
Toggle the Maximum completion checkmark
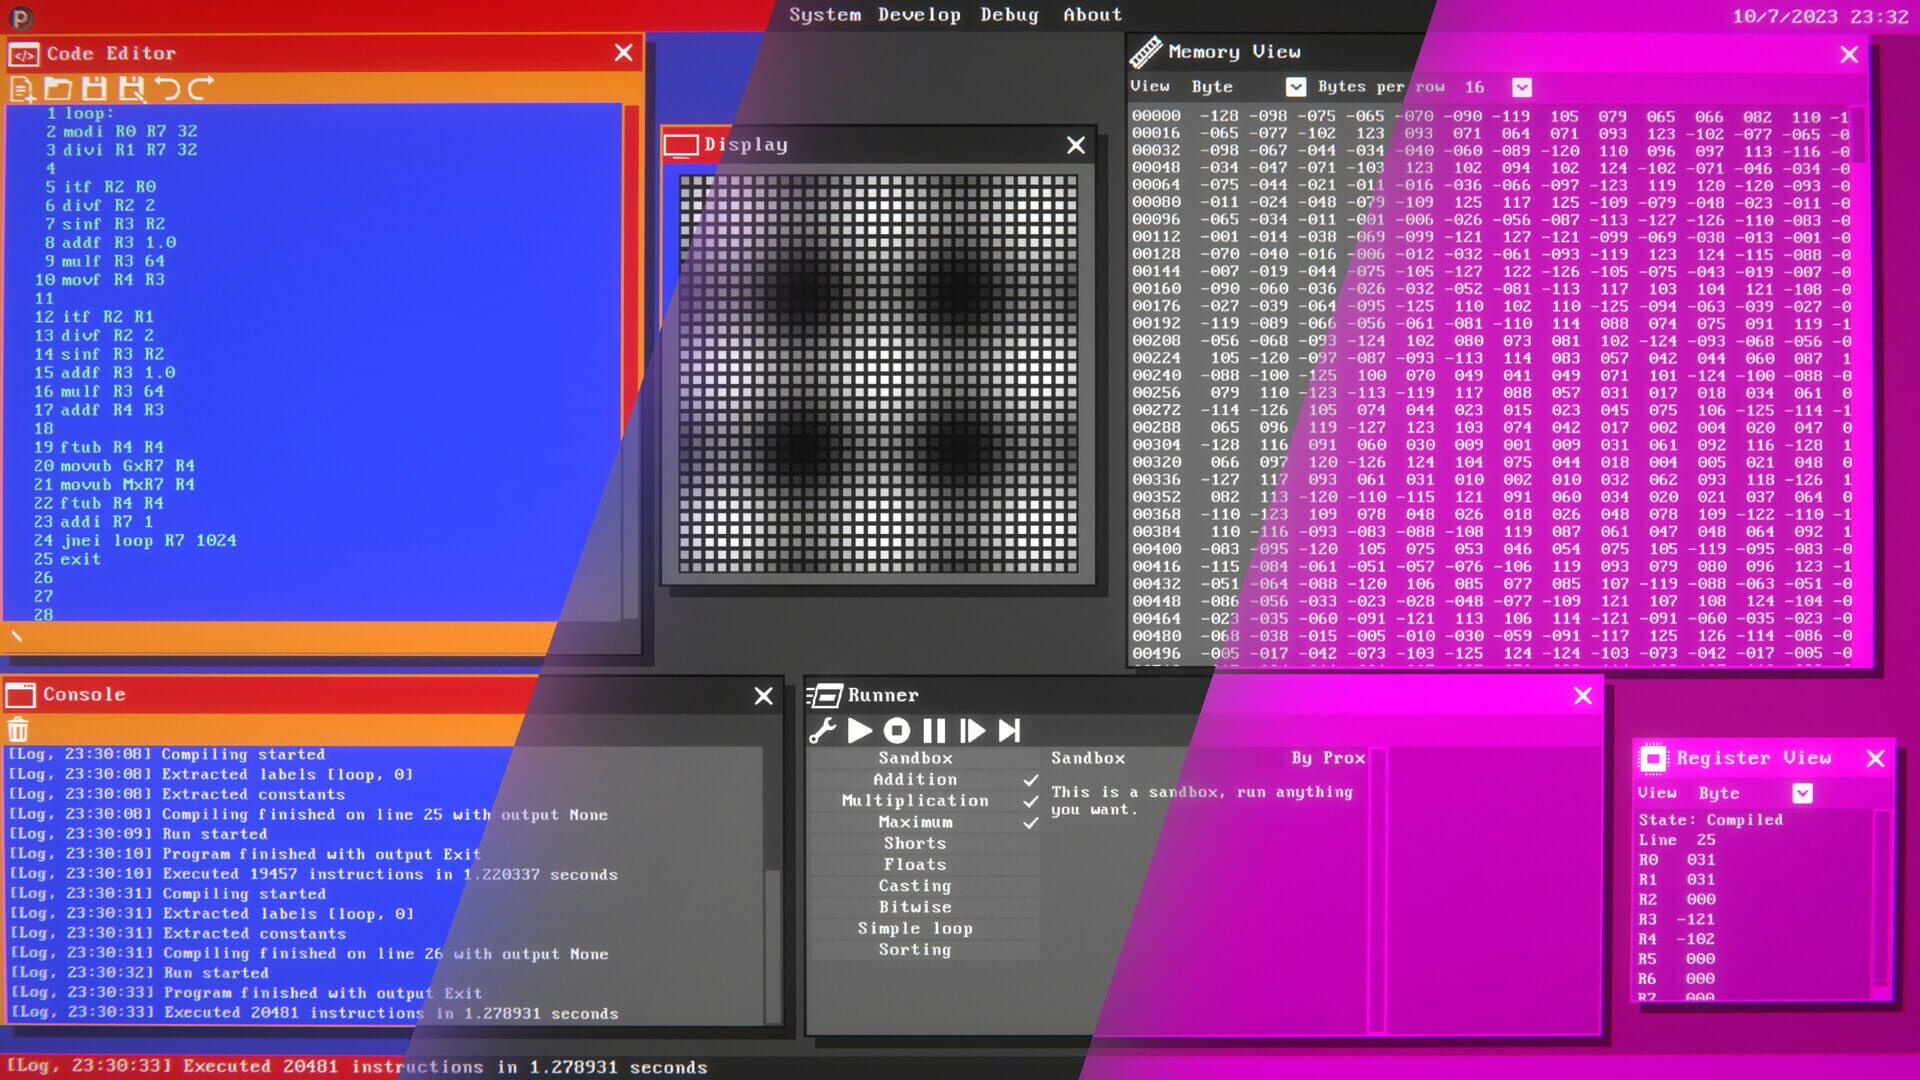click(1031, 822)
